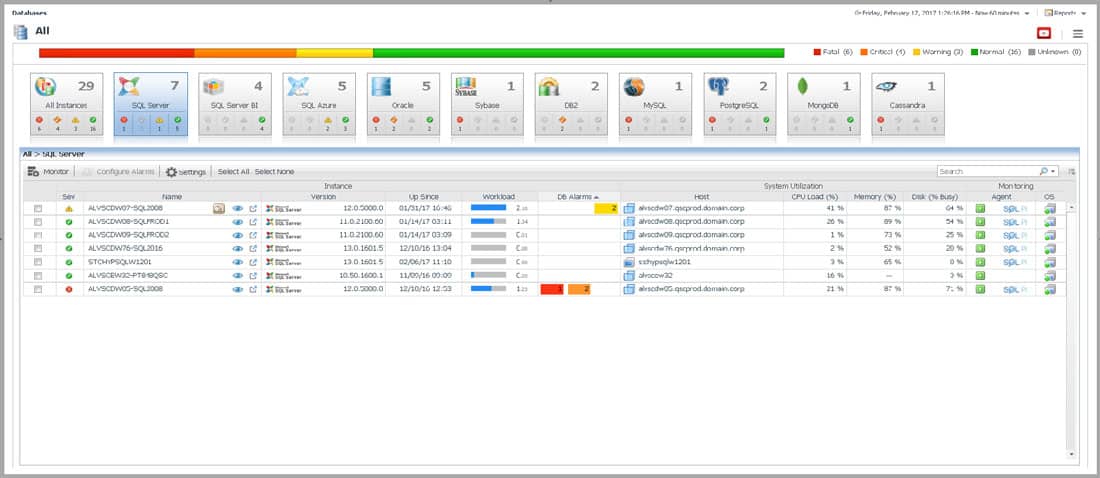Click the Select None link
The height and width of the screenshot is (478, 1100).
(x=274, y=172)
